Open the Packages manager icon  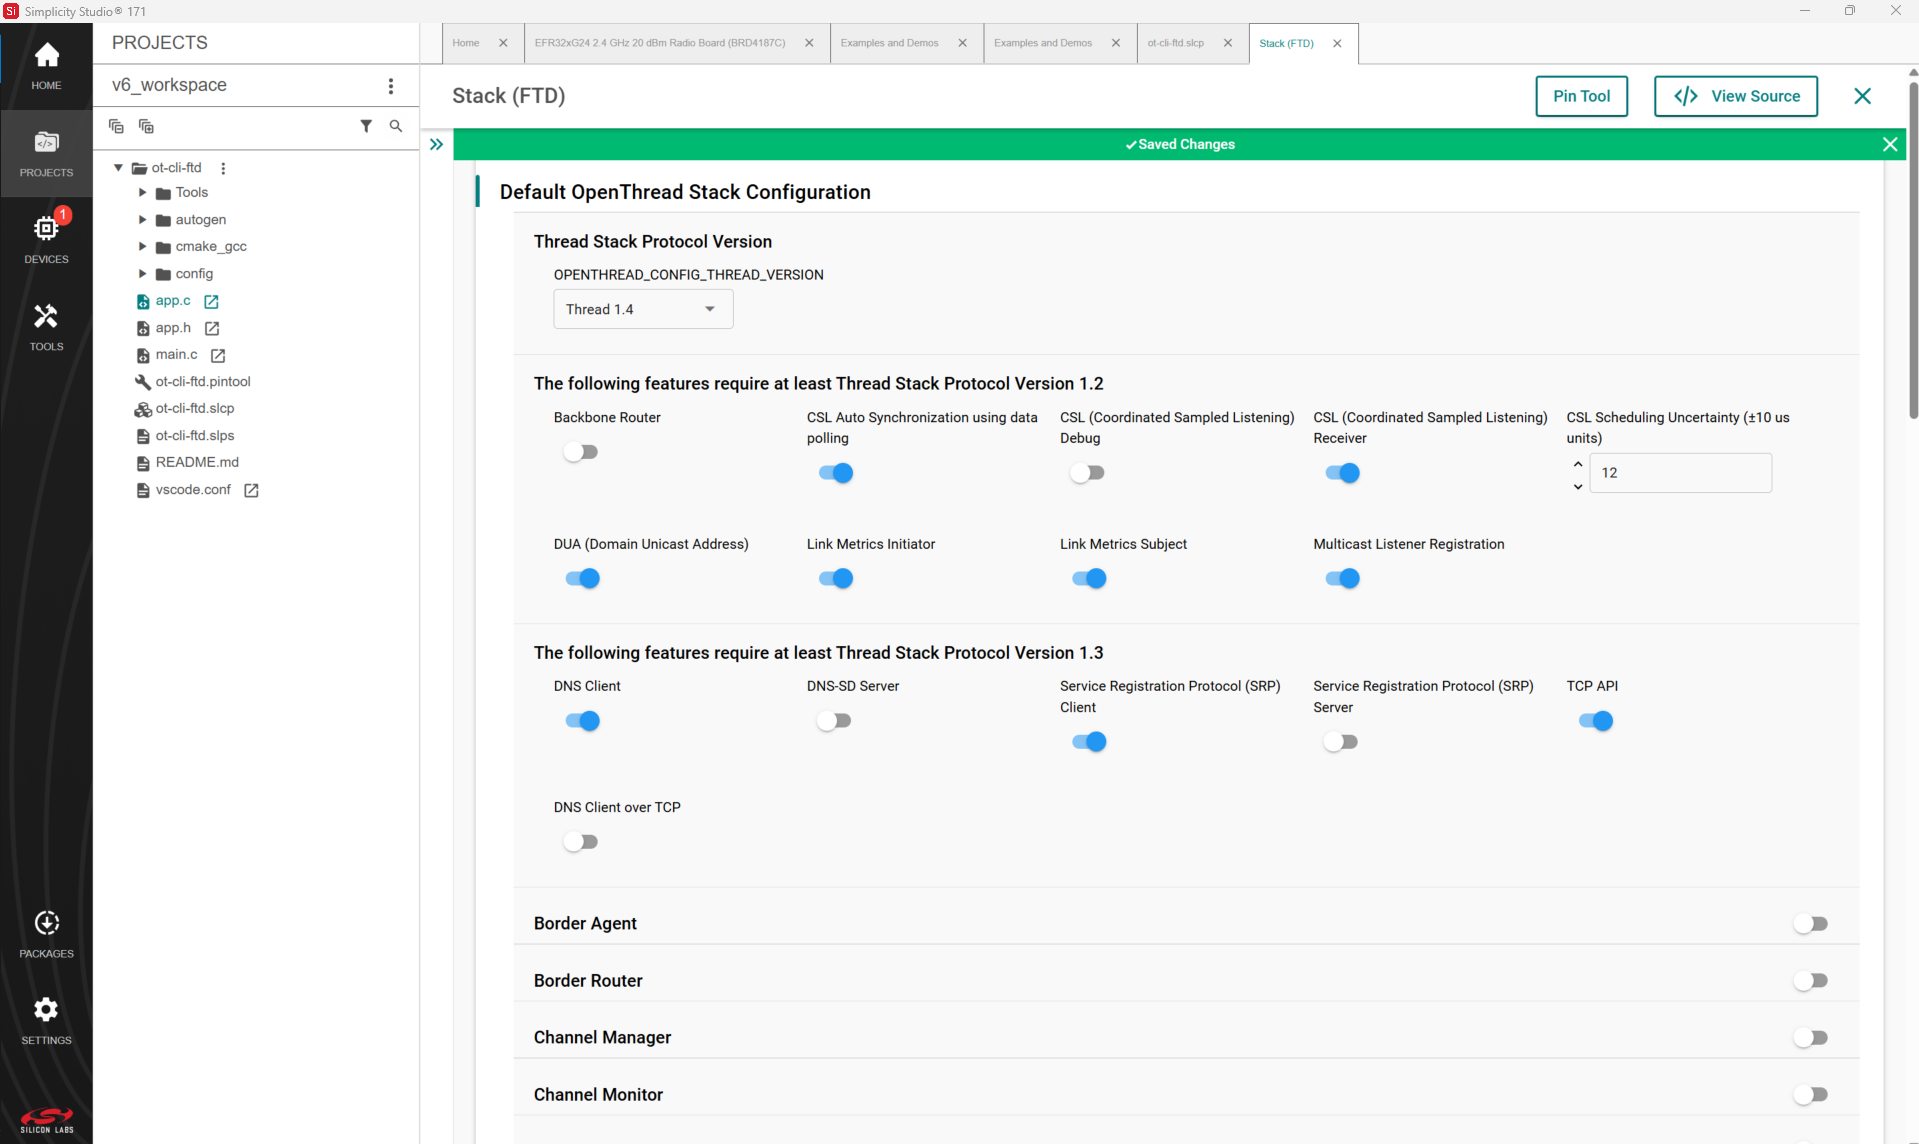click(x=46, y=934)
